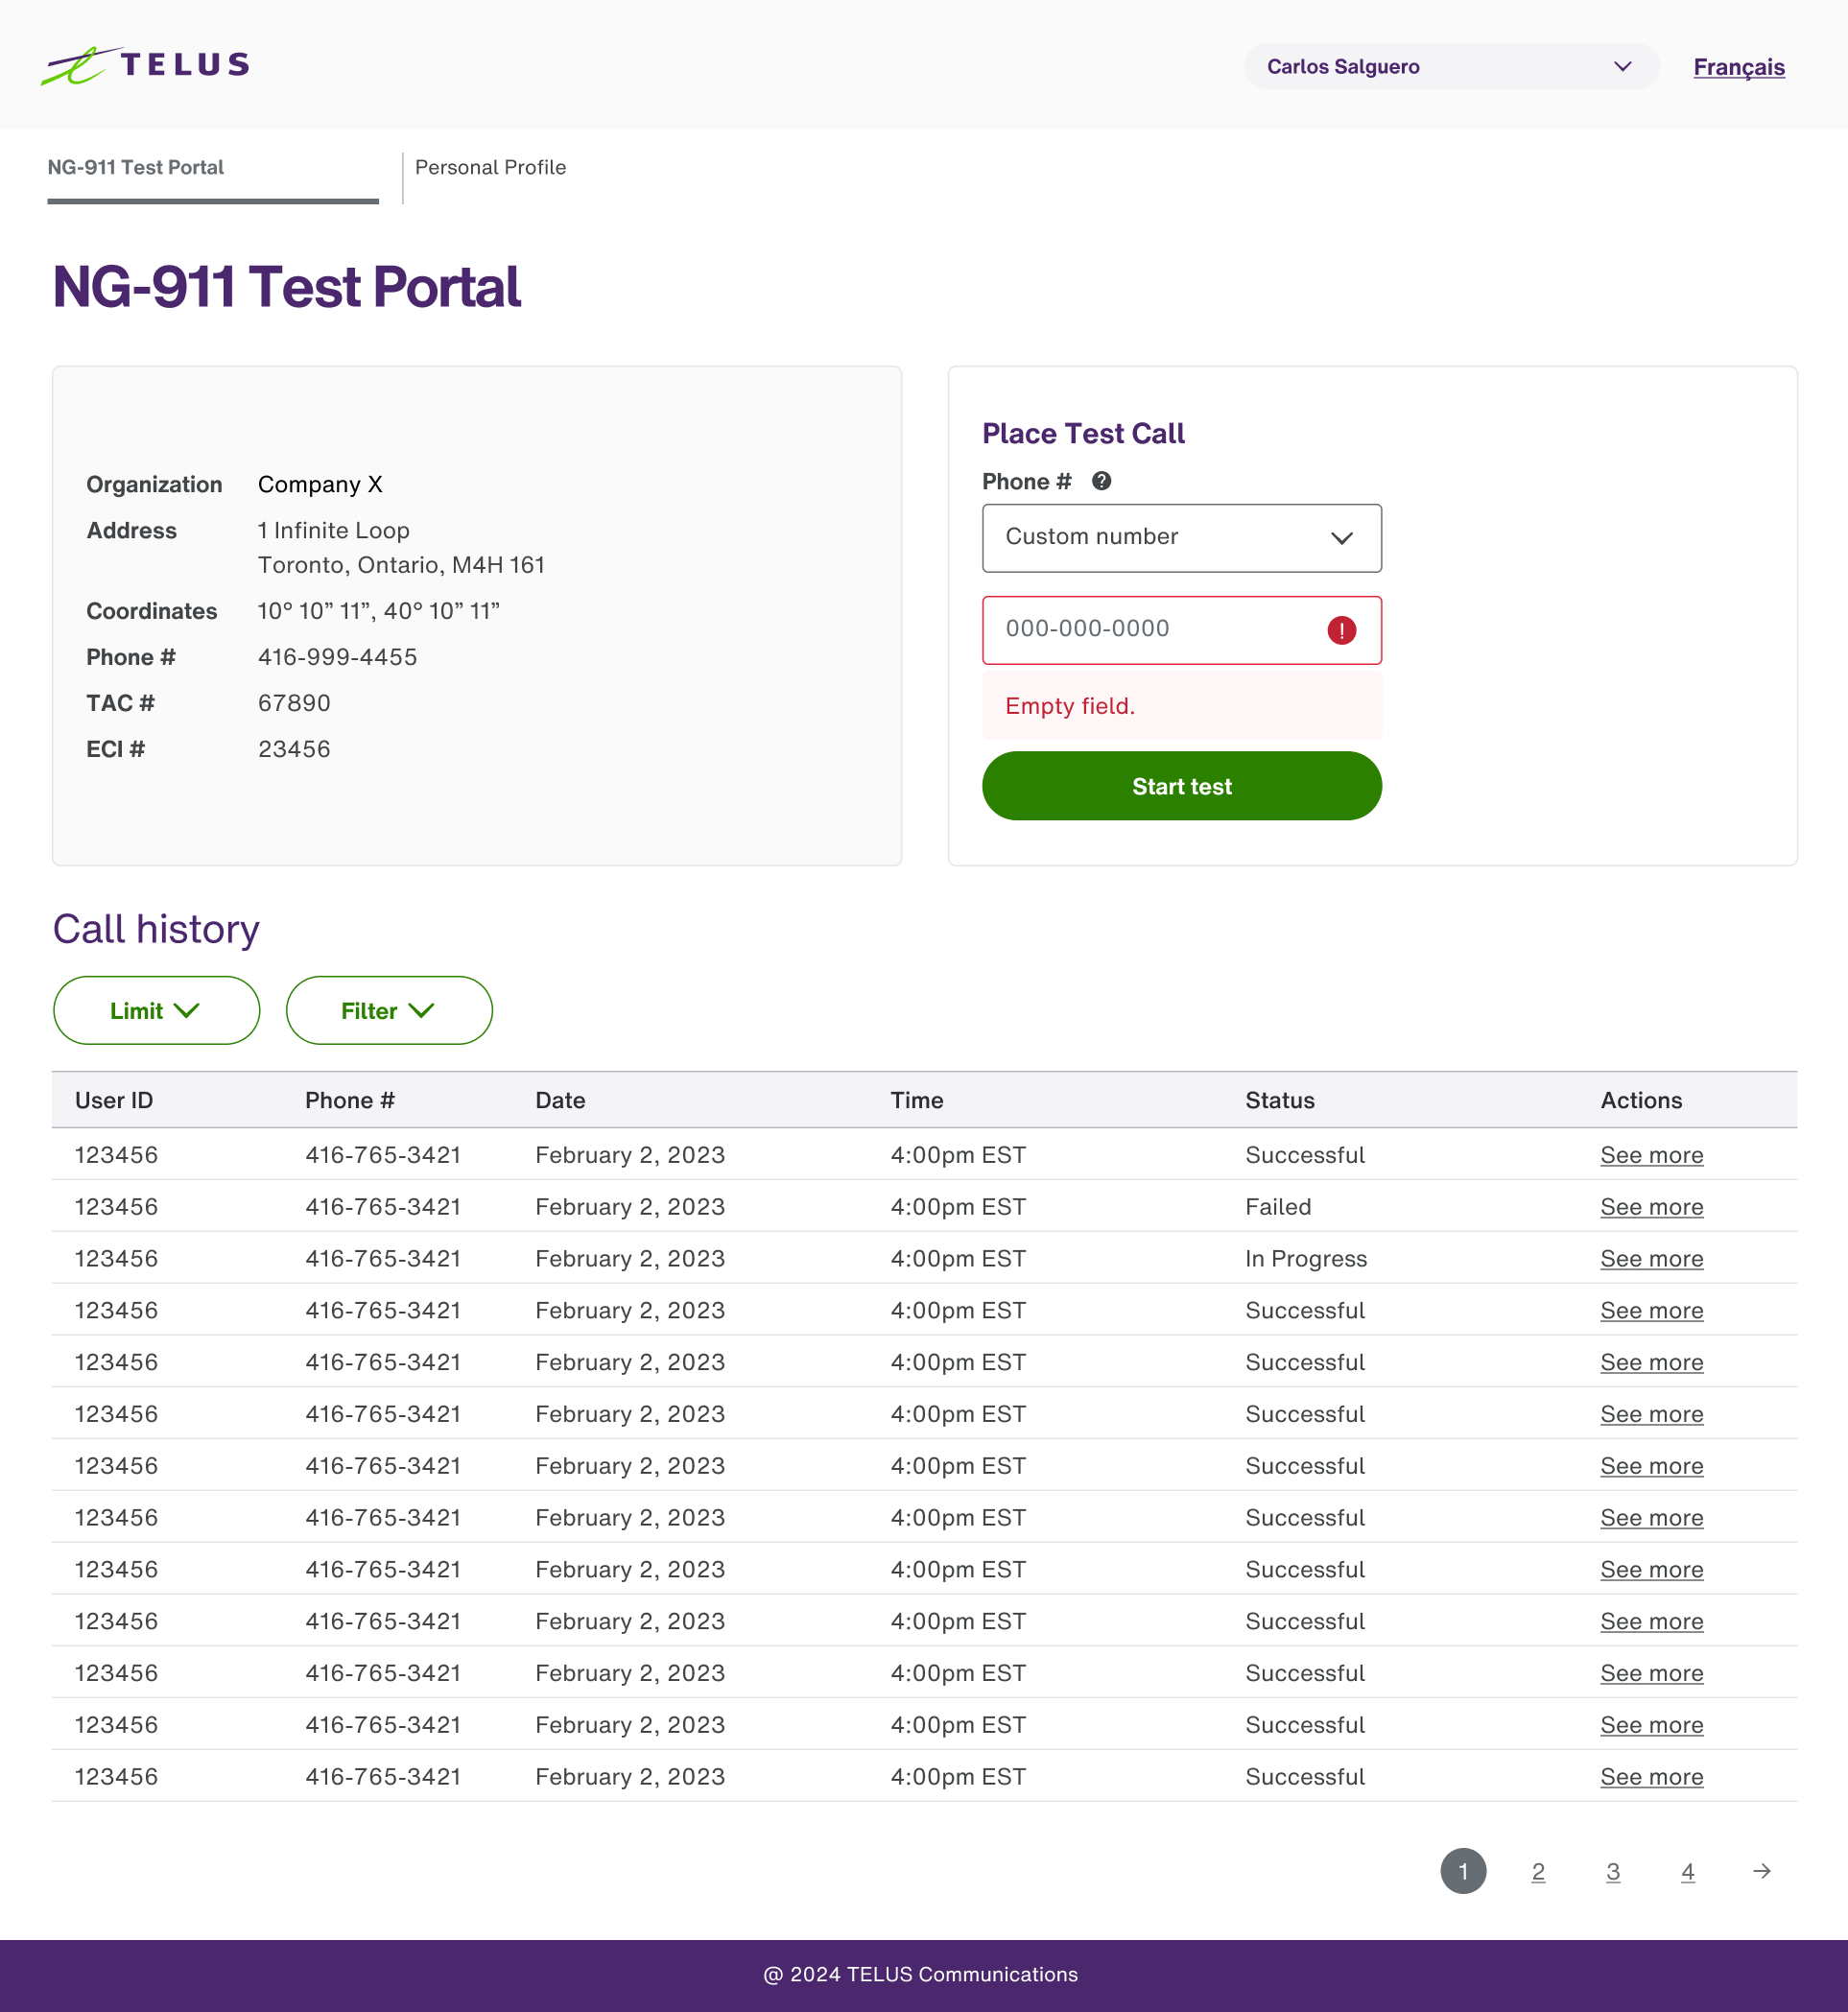
Task: Click the Start test button
Action: click(x=1181, y=786)
